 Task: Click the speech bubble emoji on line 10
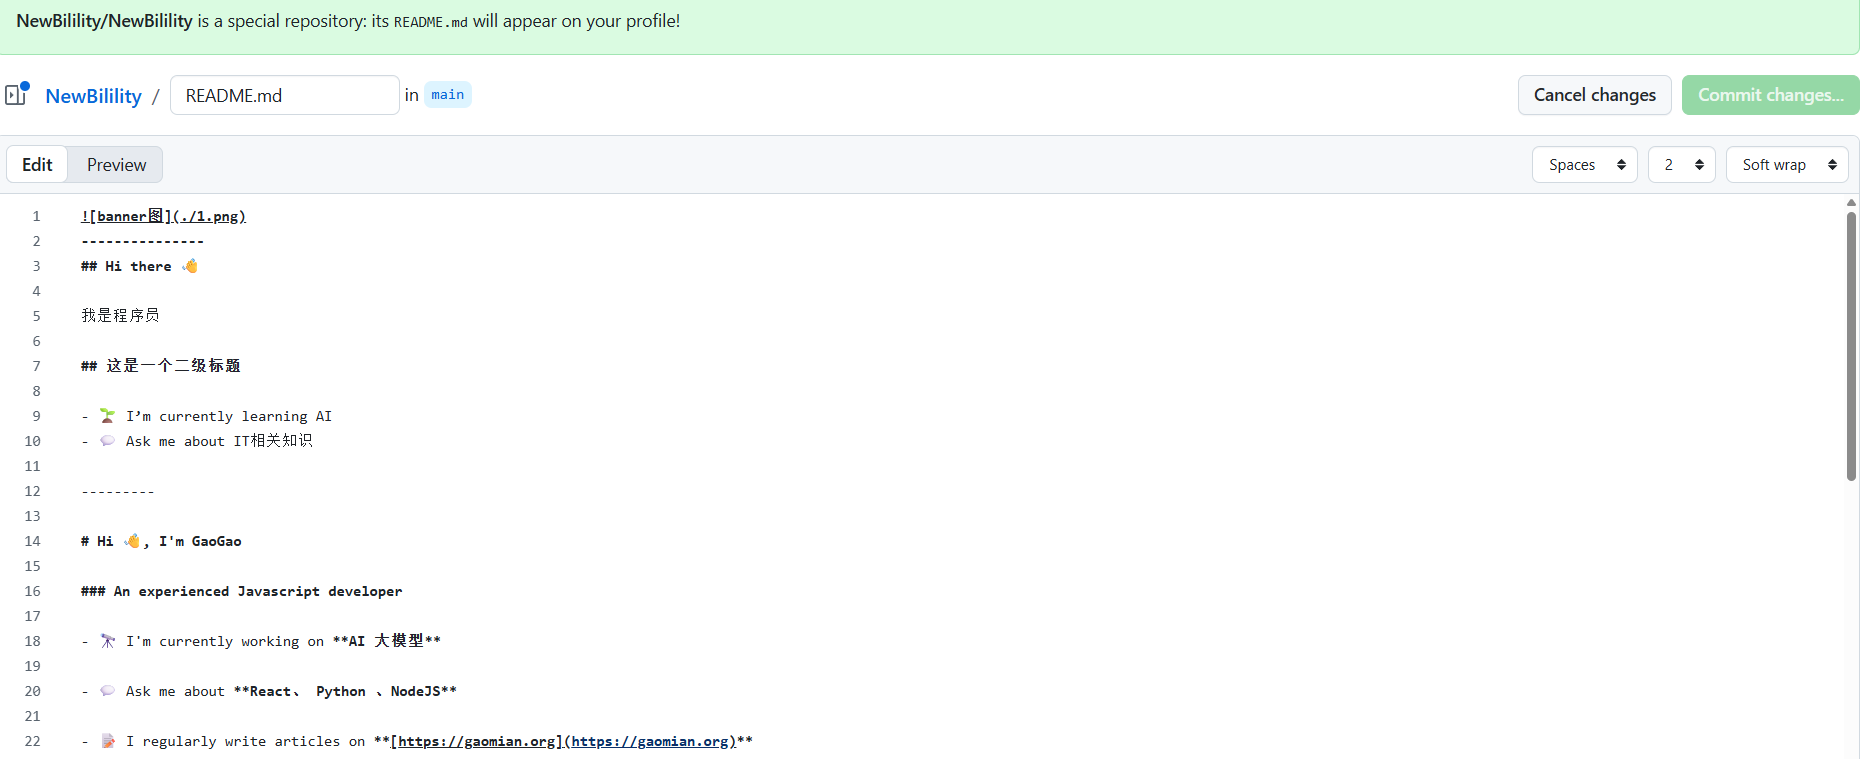click(108, 441)
